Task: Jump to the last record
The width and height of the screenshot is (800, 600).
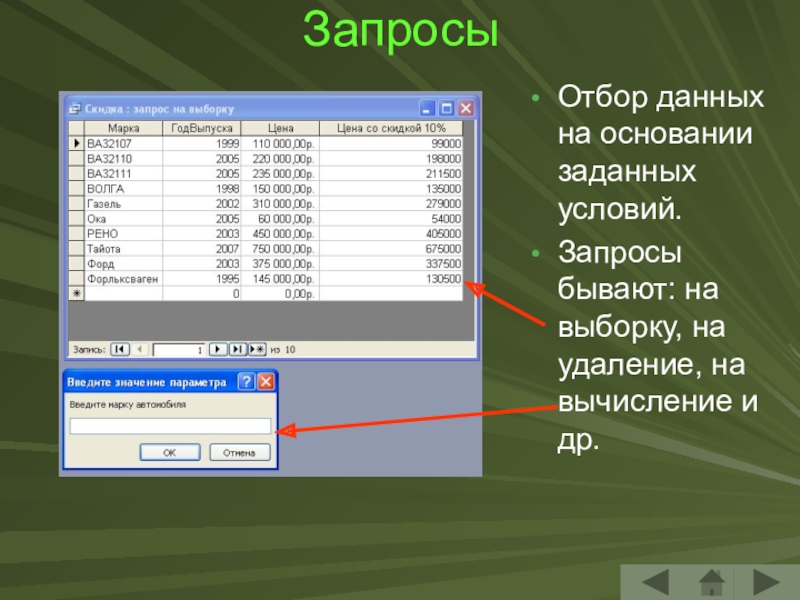Action: [237, 349]
